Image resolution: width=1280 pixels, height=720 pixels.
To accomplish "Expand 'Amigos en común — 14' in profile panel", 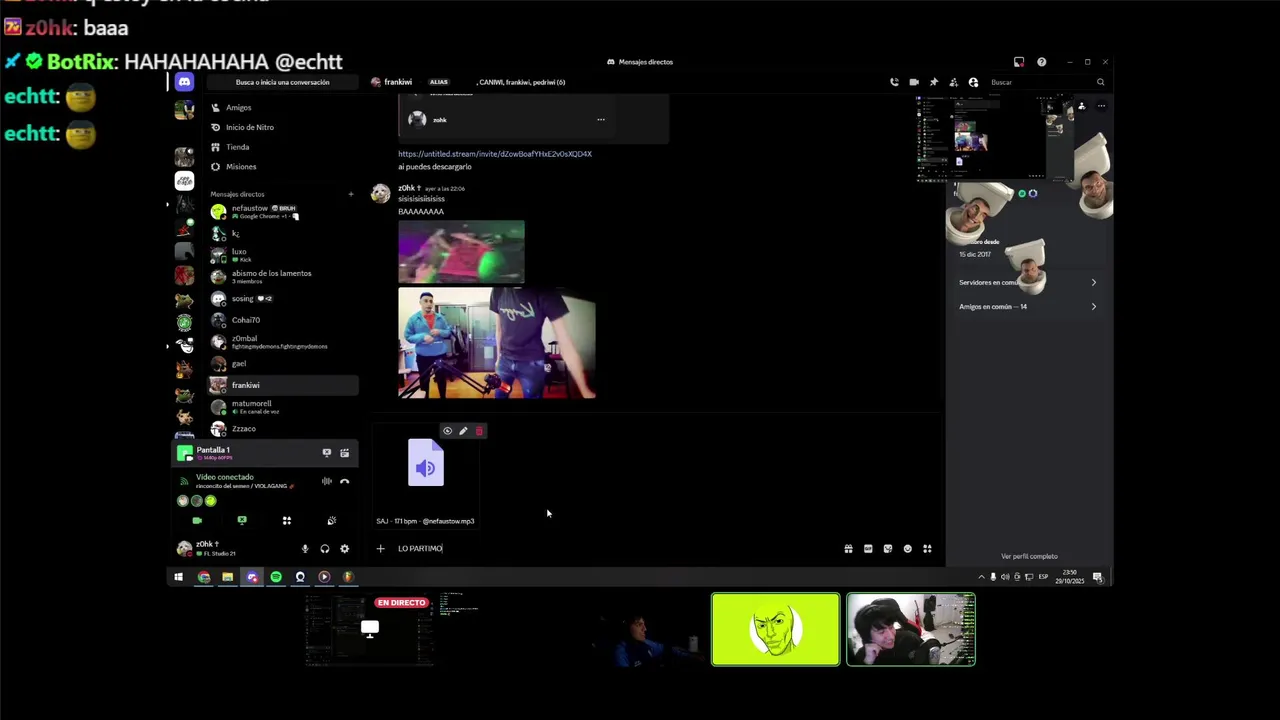I will [x=1028, y=306].
